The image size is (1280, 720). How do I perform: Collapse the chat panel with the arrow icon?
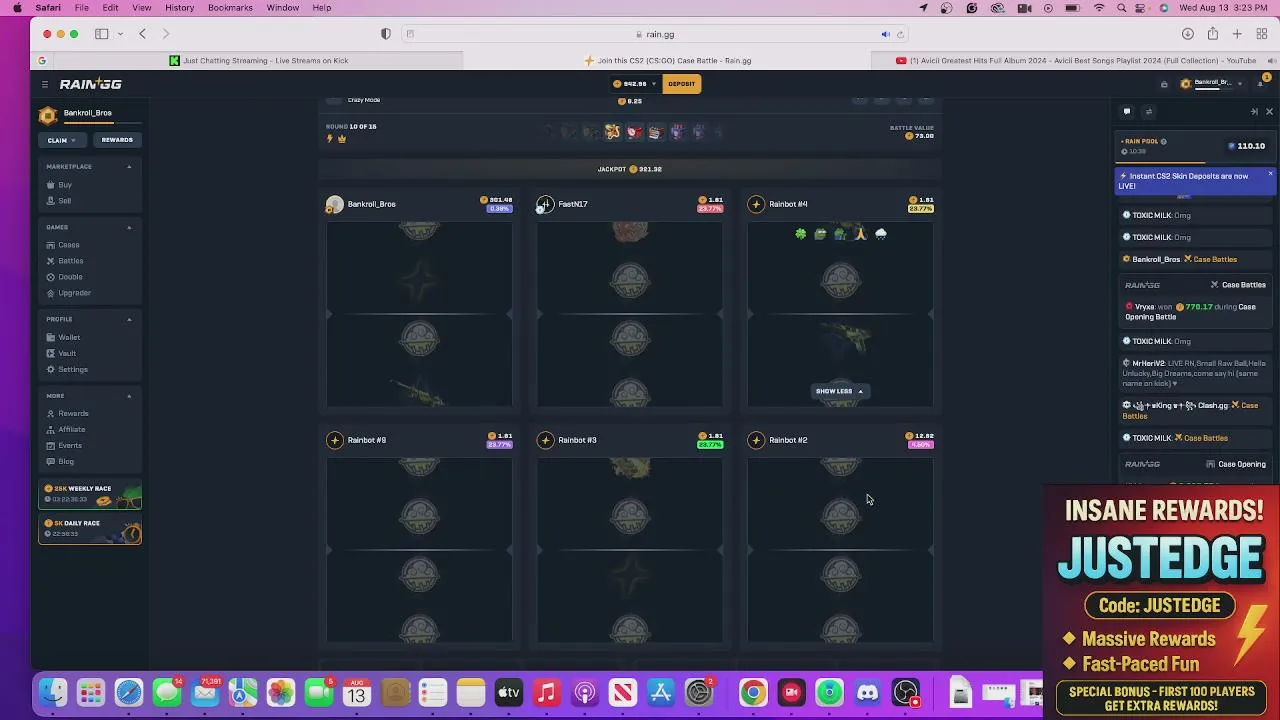1254,112
